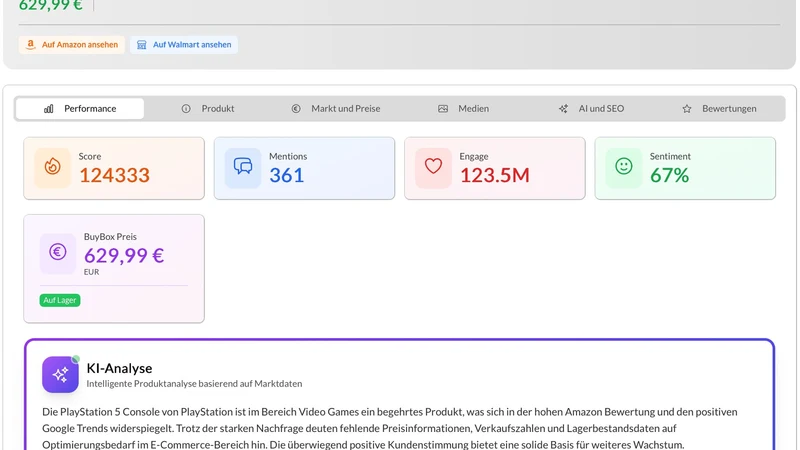Click the sparkle icon beside AI und SEO
Viewport: 800px width, 450px height.
coord(563,109)
